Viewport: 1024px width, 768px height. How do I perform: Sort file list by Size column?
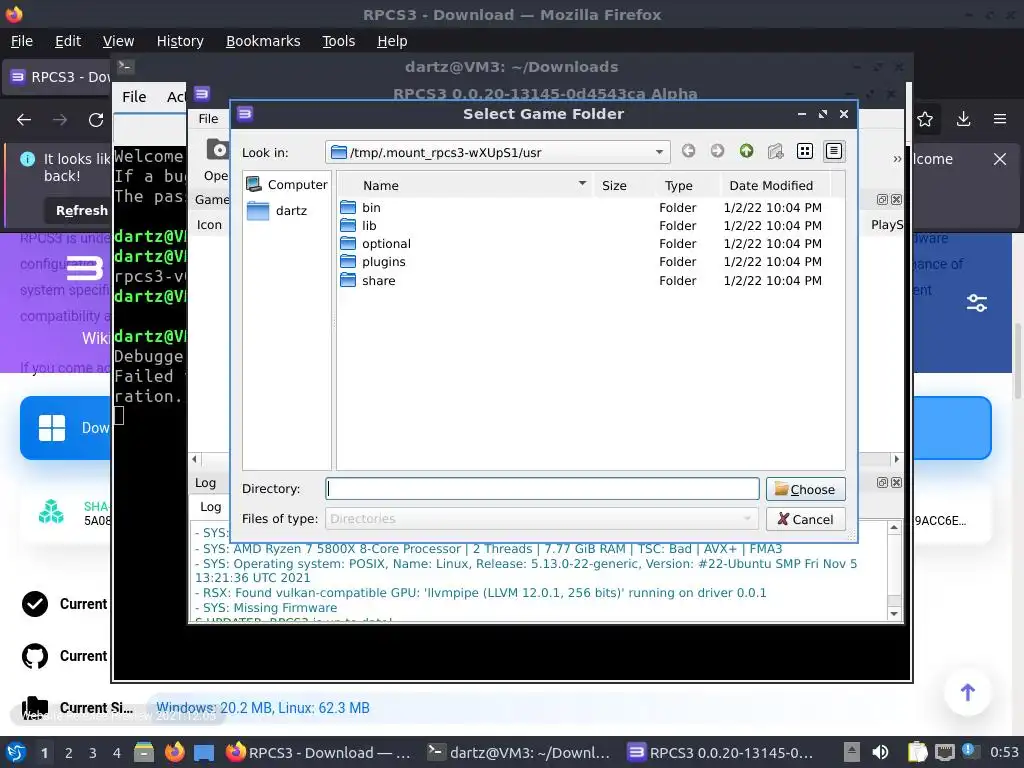(x=615, y=185)
